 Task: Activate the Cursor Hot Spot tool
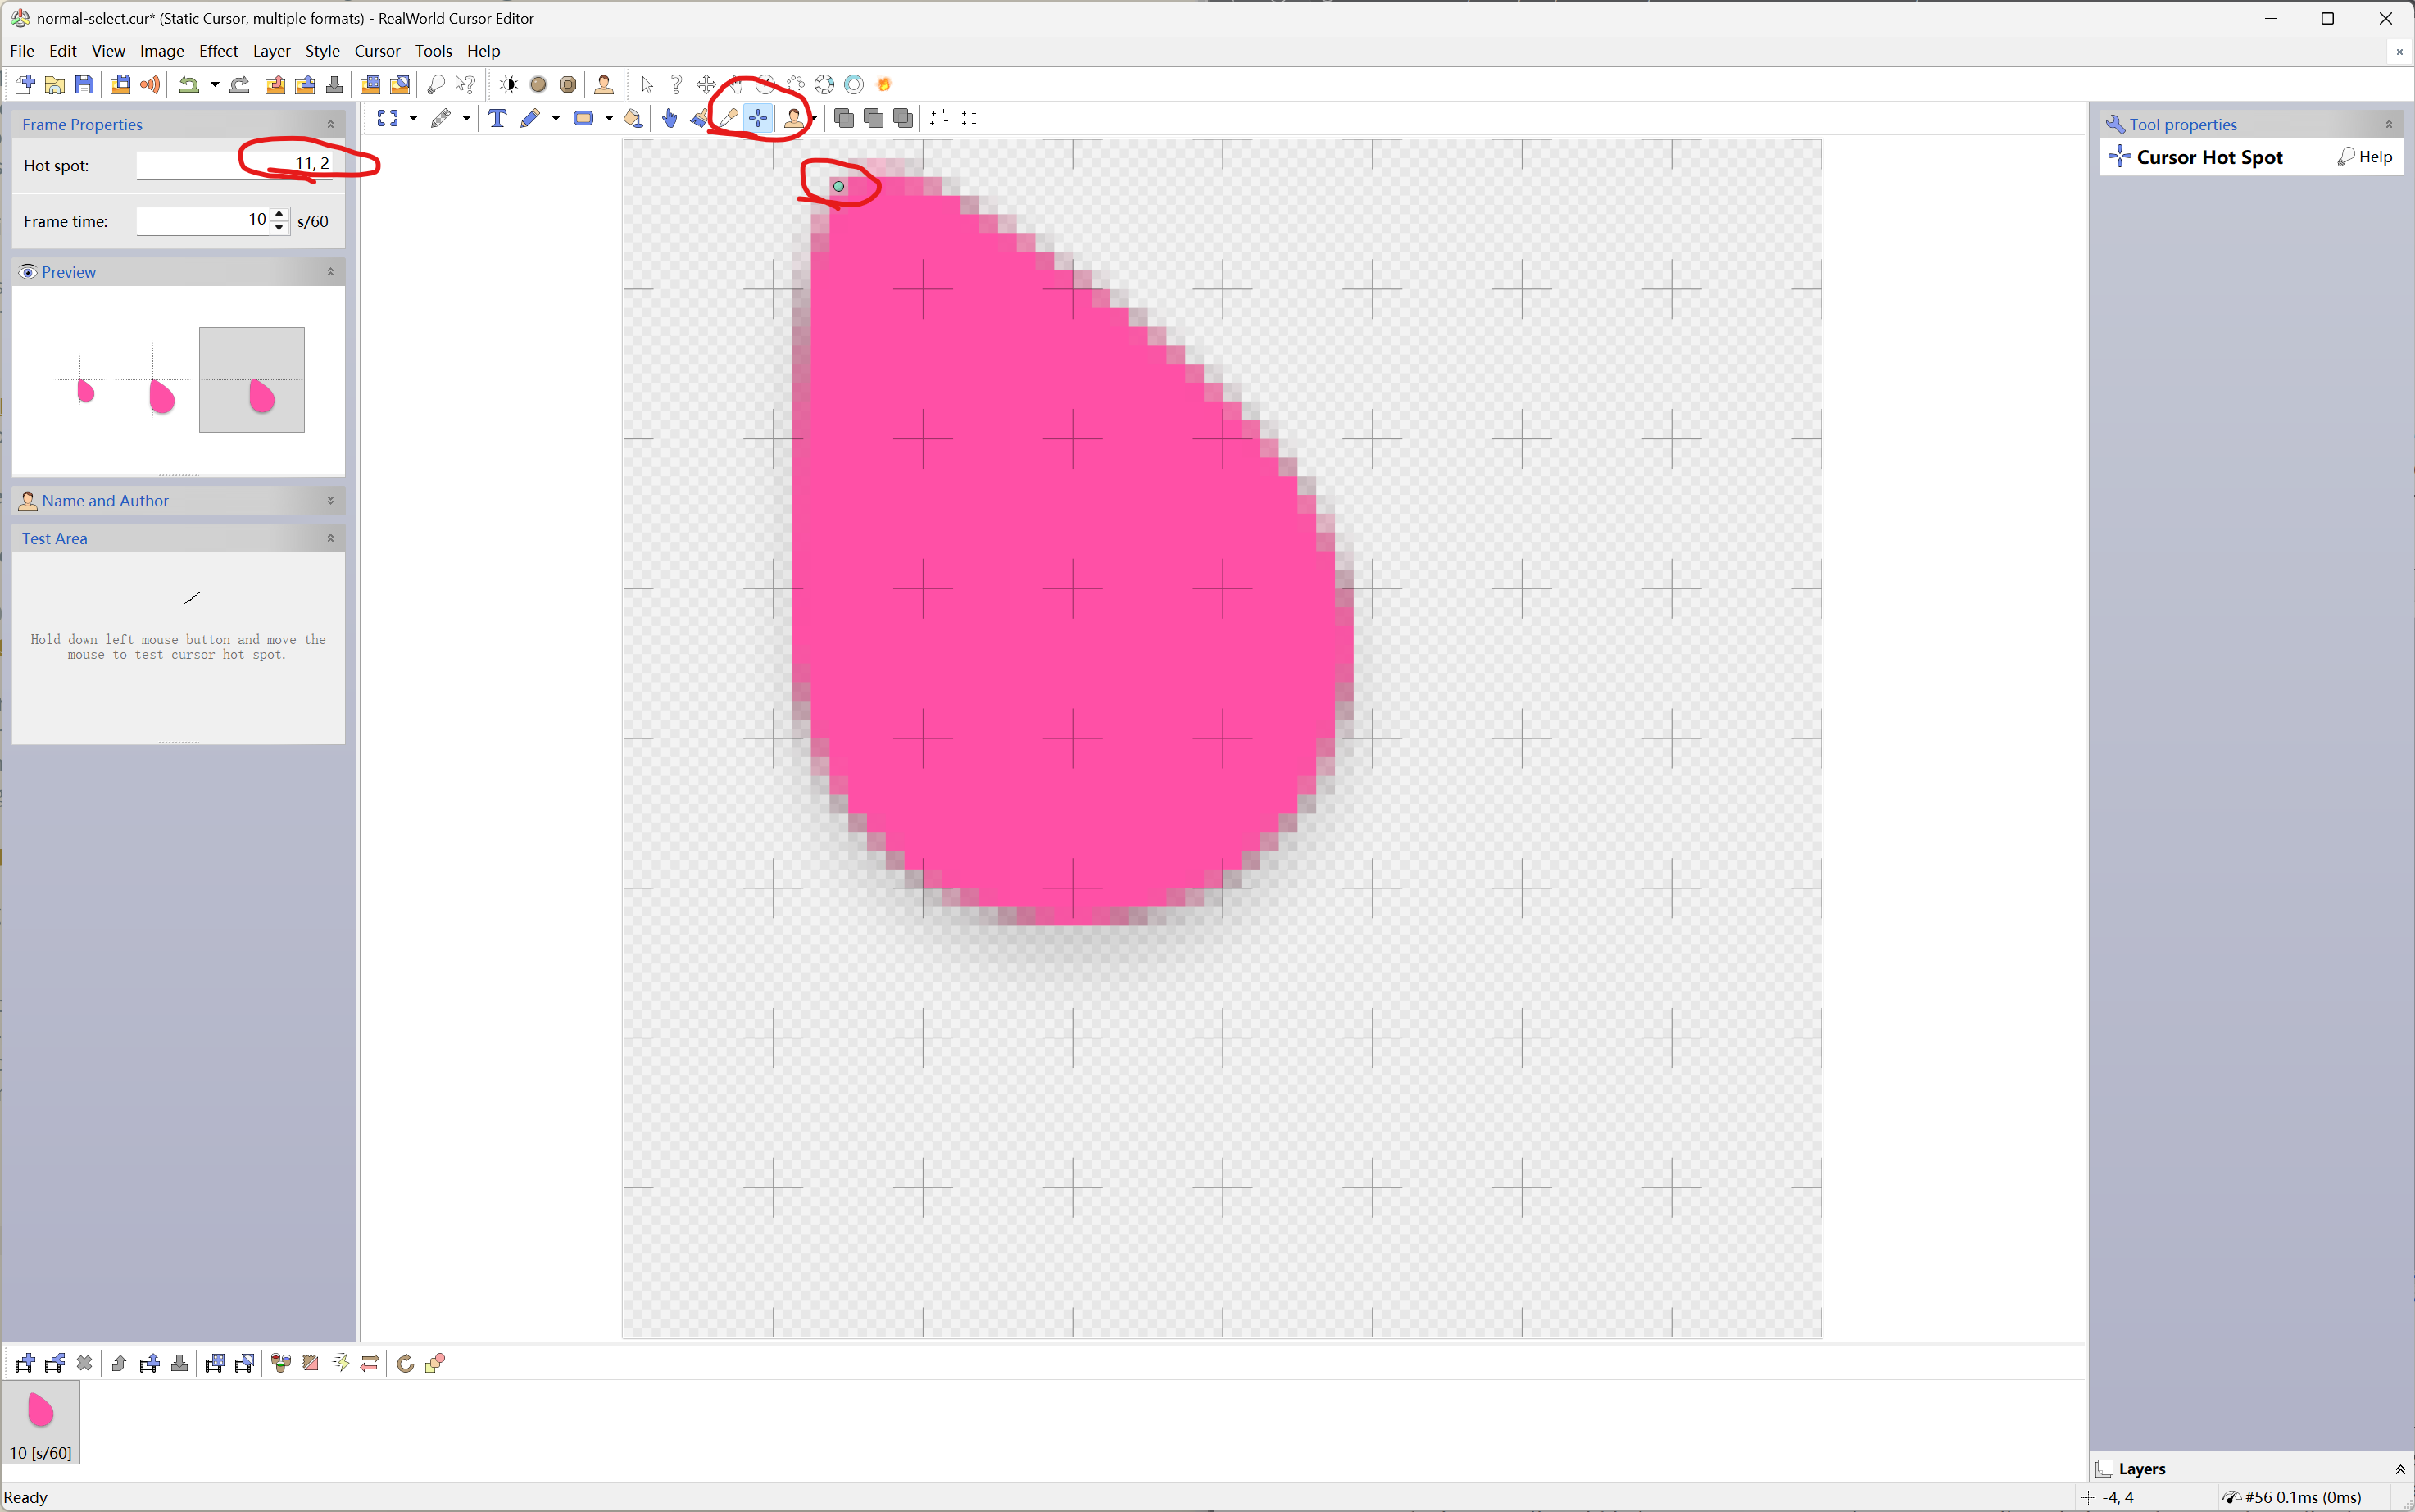tap(758, 118)
